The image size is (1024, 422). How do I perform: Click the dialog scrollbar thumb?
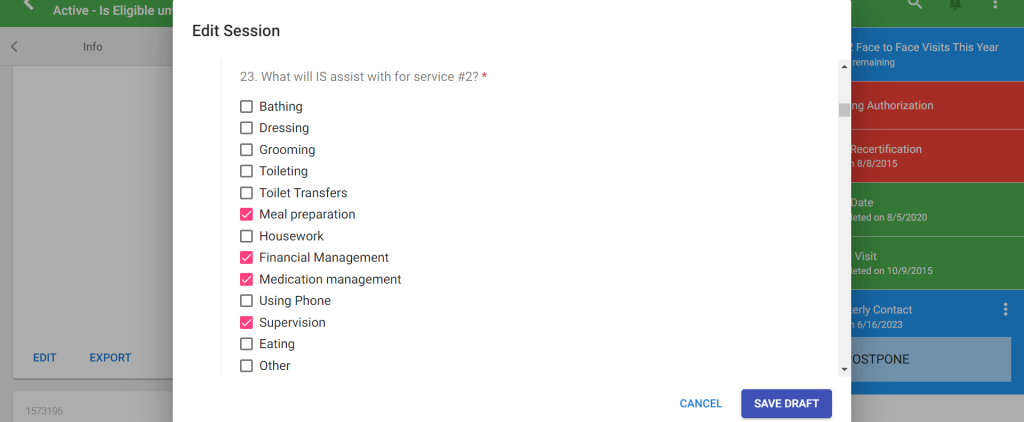(844, 110)
